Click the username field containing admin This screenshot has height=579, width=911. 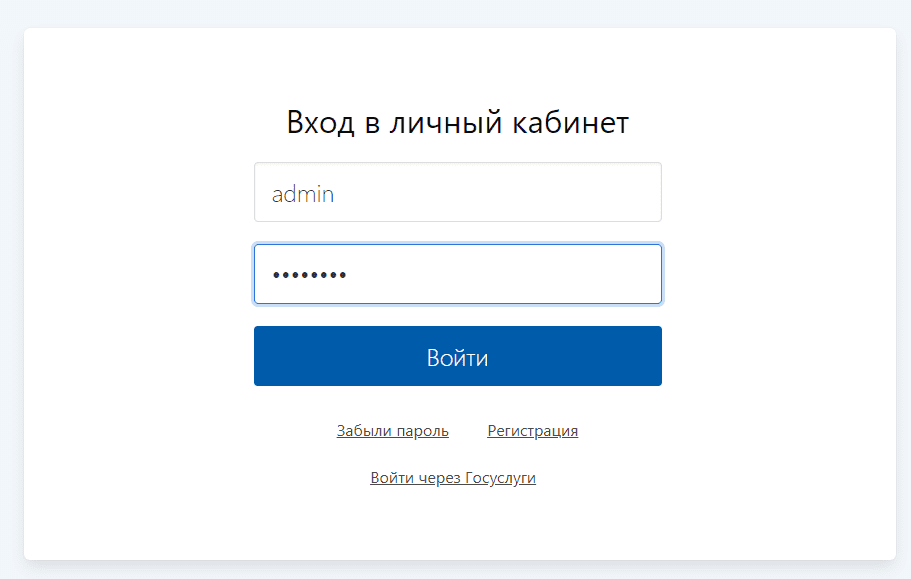(x=457, y=193)
